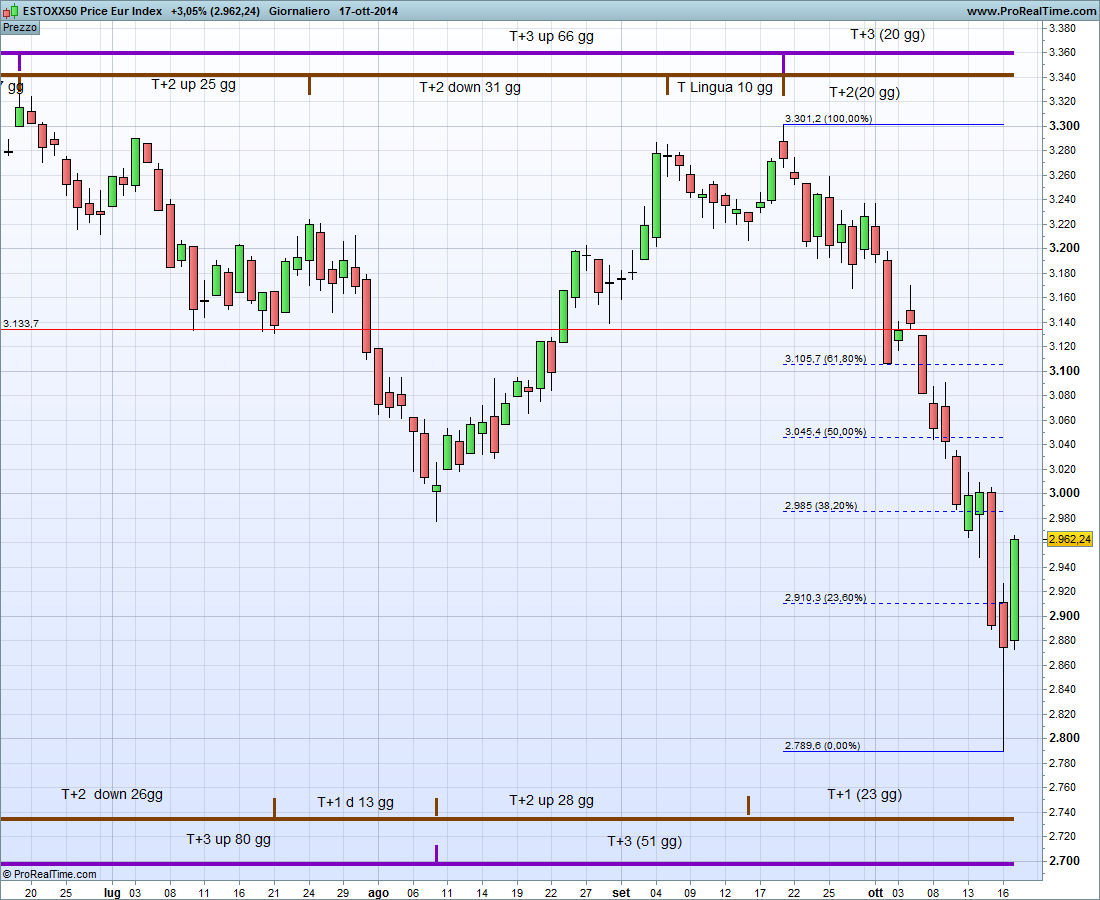This screenshot has height=900, width=1100.
Task: Click the 2.800 price axis value
Action: (1064, 738)
